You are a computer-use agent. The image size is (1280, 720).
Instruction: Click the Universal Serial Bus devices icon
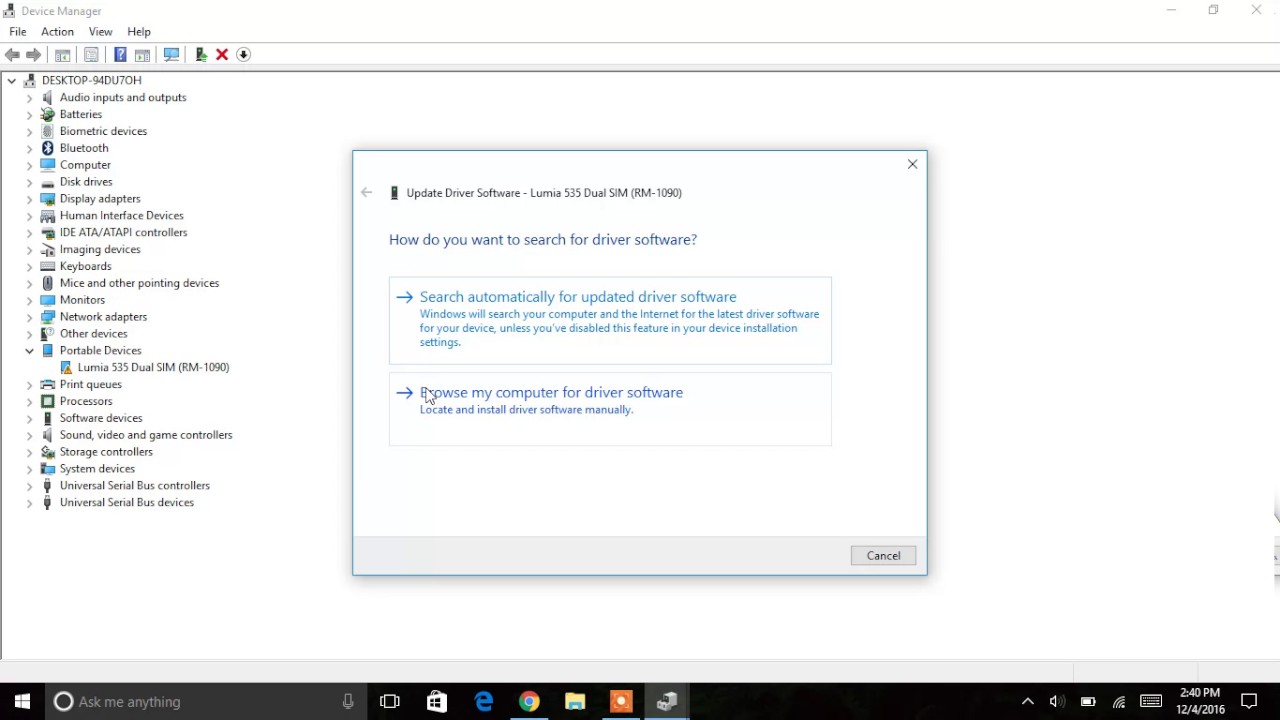pos(47,503)
